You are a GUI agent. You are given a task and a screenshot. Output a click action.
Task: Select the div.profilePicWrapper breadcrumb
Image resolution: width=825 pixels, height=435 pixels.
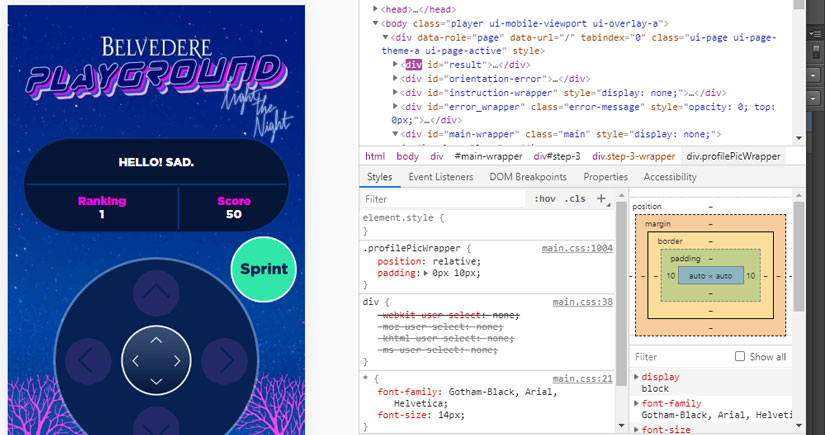pos(733,156)
